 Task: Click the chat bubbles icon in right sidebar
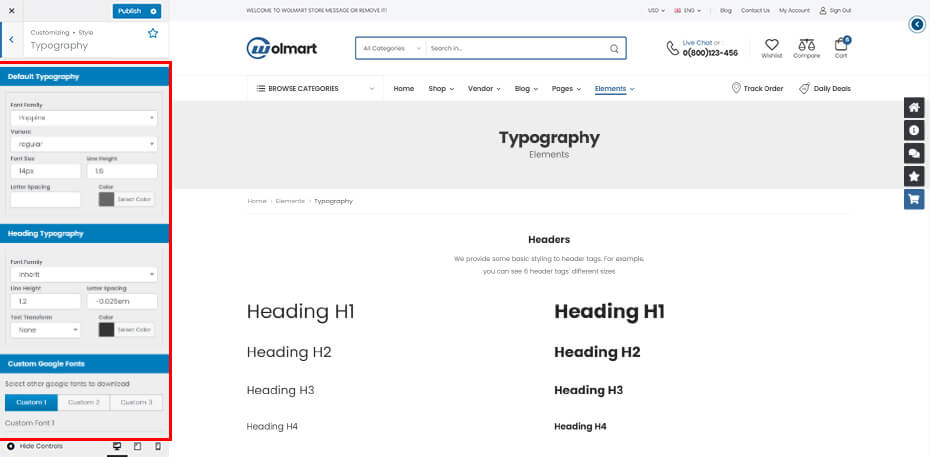point(913,153)
